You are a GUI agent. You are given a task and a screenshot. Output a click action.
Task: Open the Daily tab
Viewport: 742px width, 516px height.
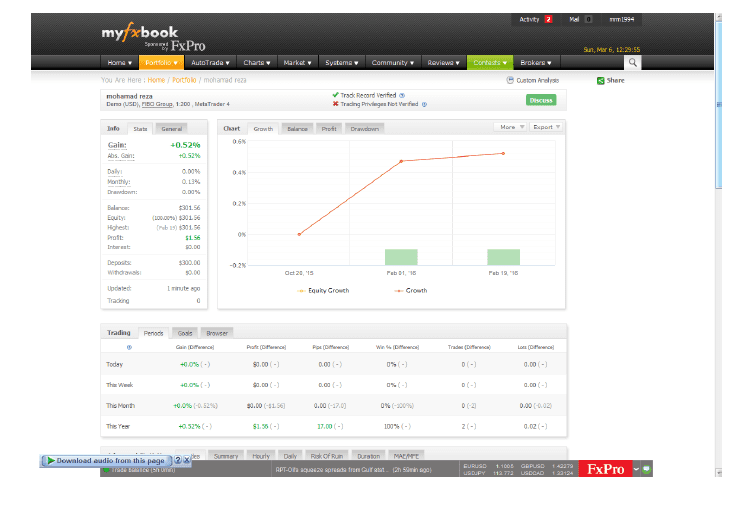pyautogui.click(x=290, y=456)
